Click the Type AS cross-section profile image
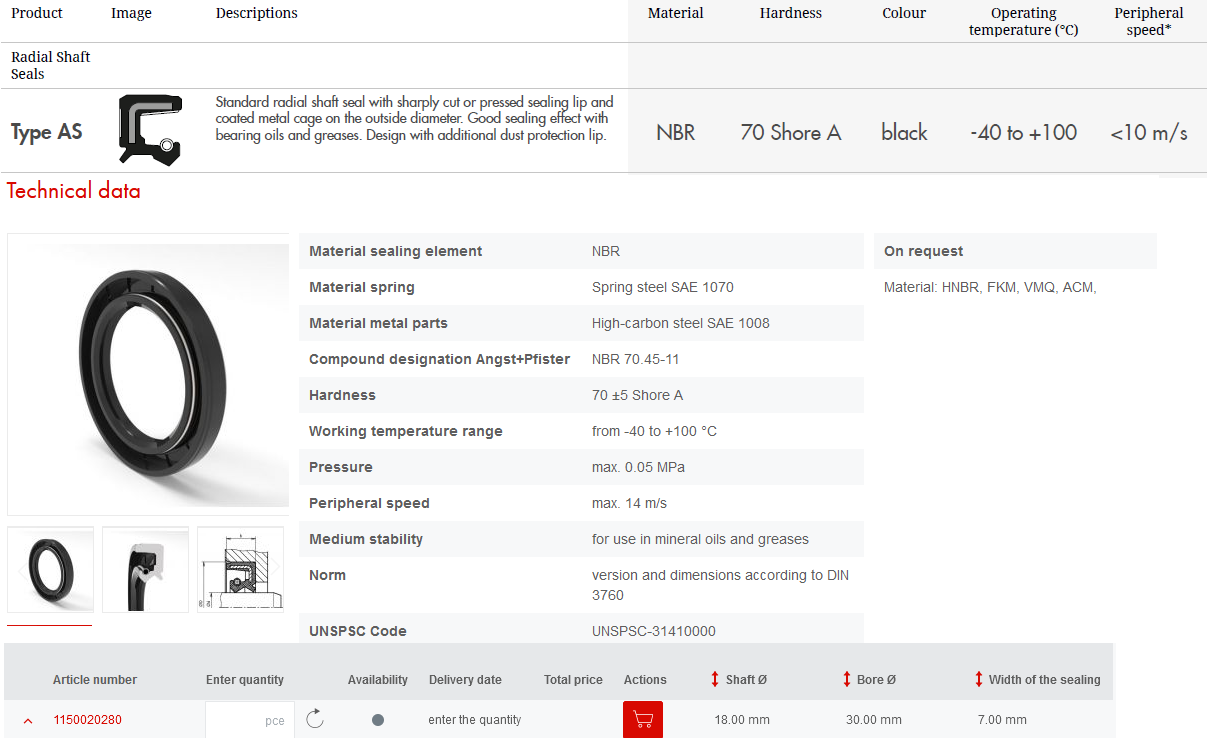1207x738 pixels. pos(150,130)
